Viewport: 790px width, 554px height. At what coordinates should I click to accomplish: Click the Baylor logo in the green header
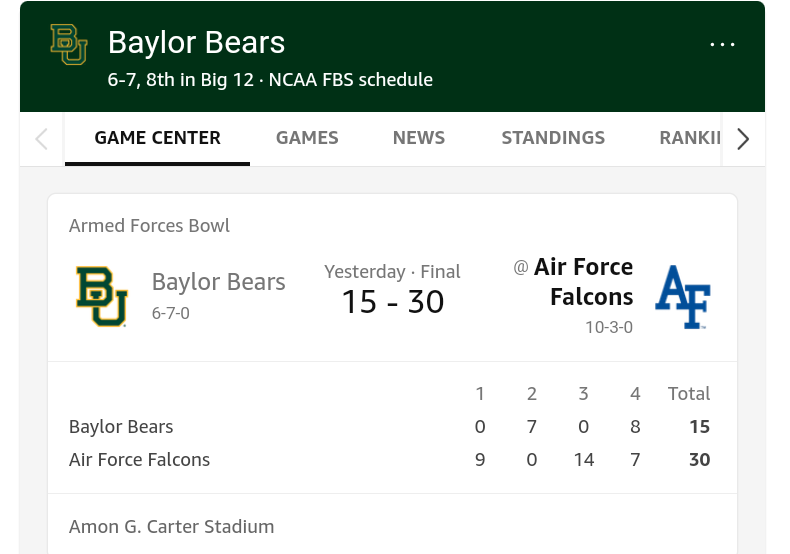point(69,45)
